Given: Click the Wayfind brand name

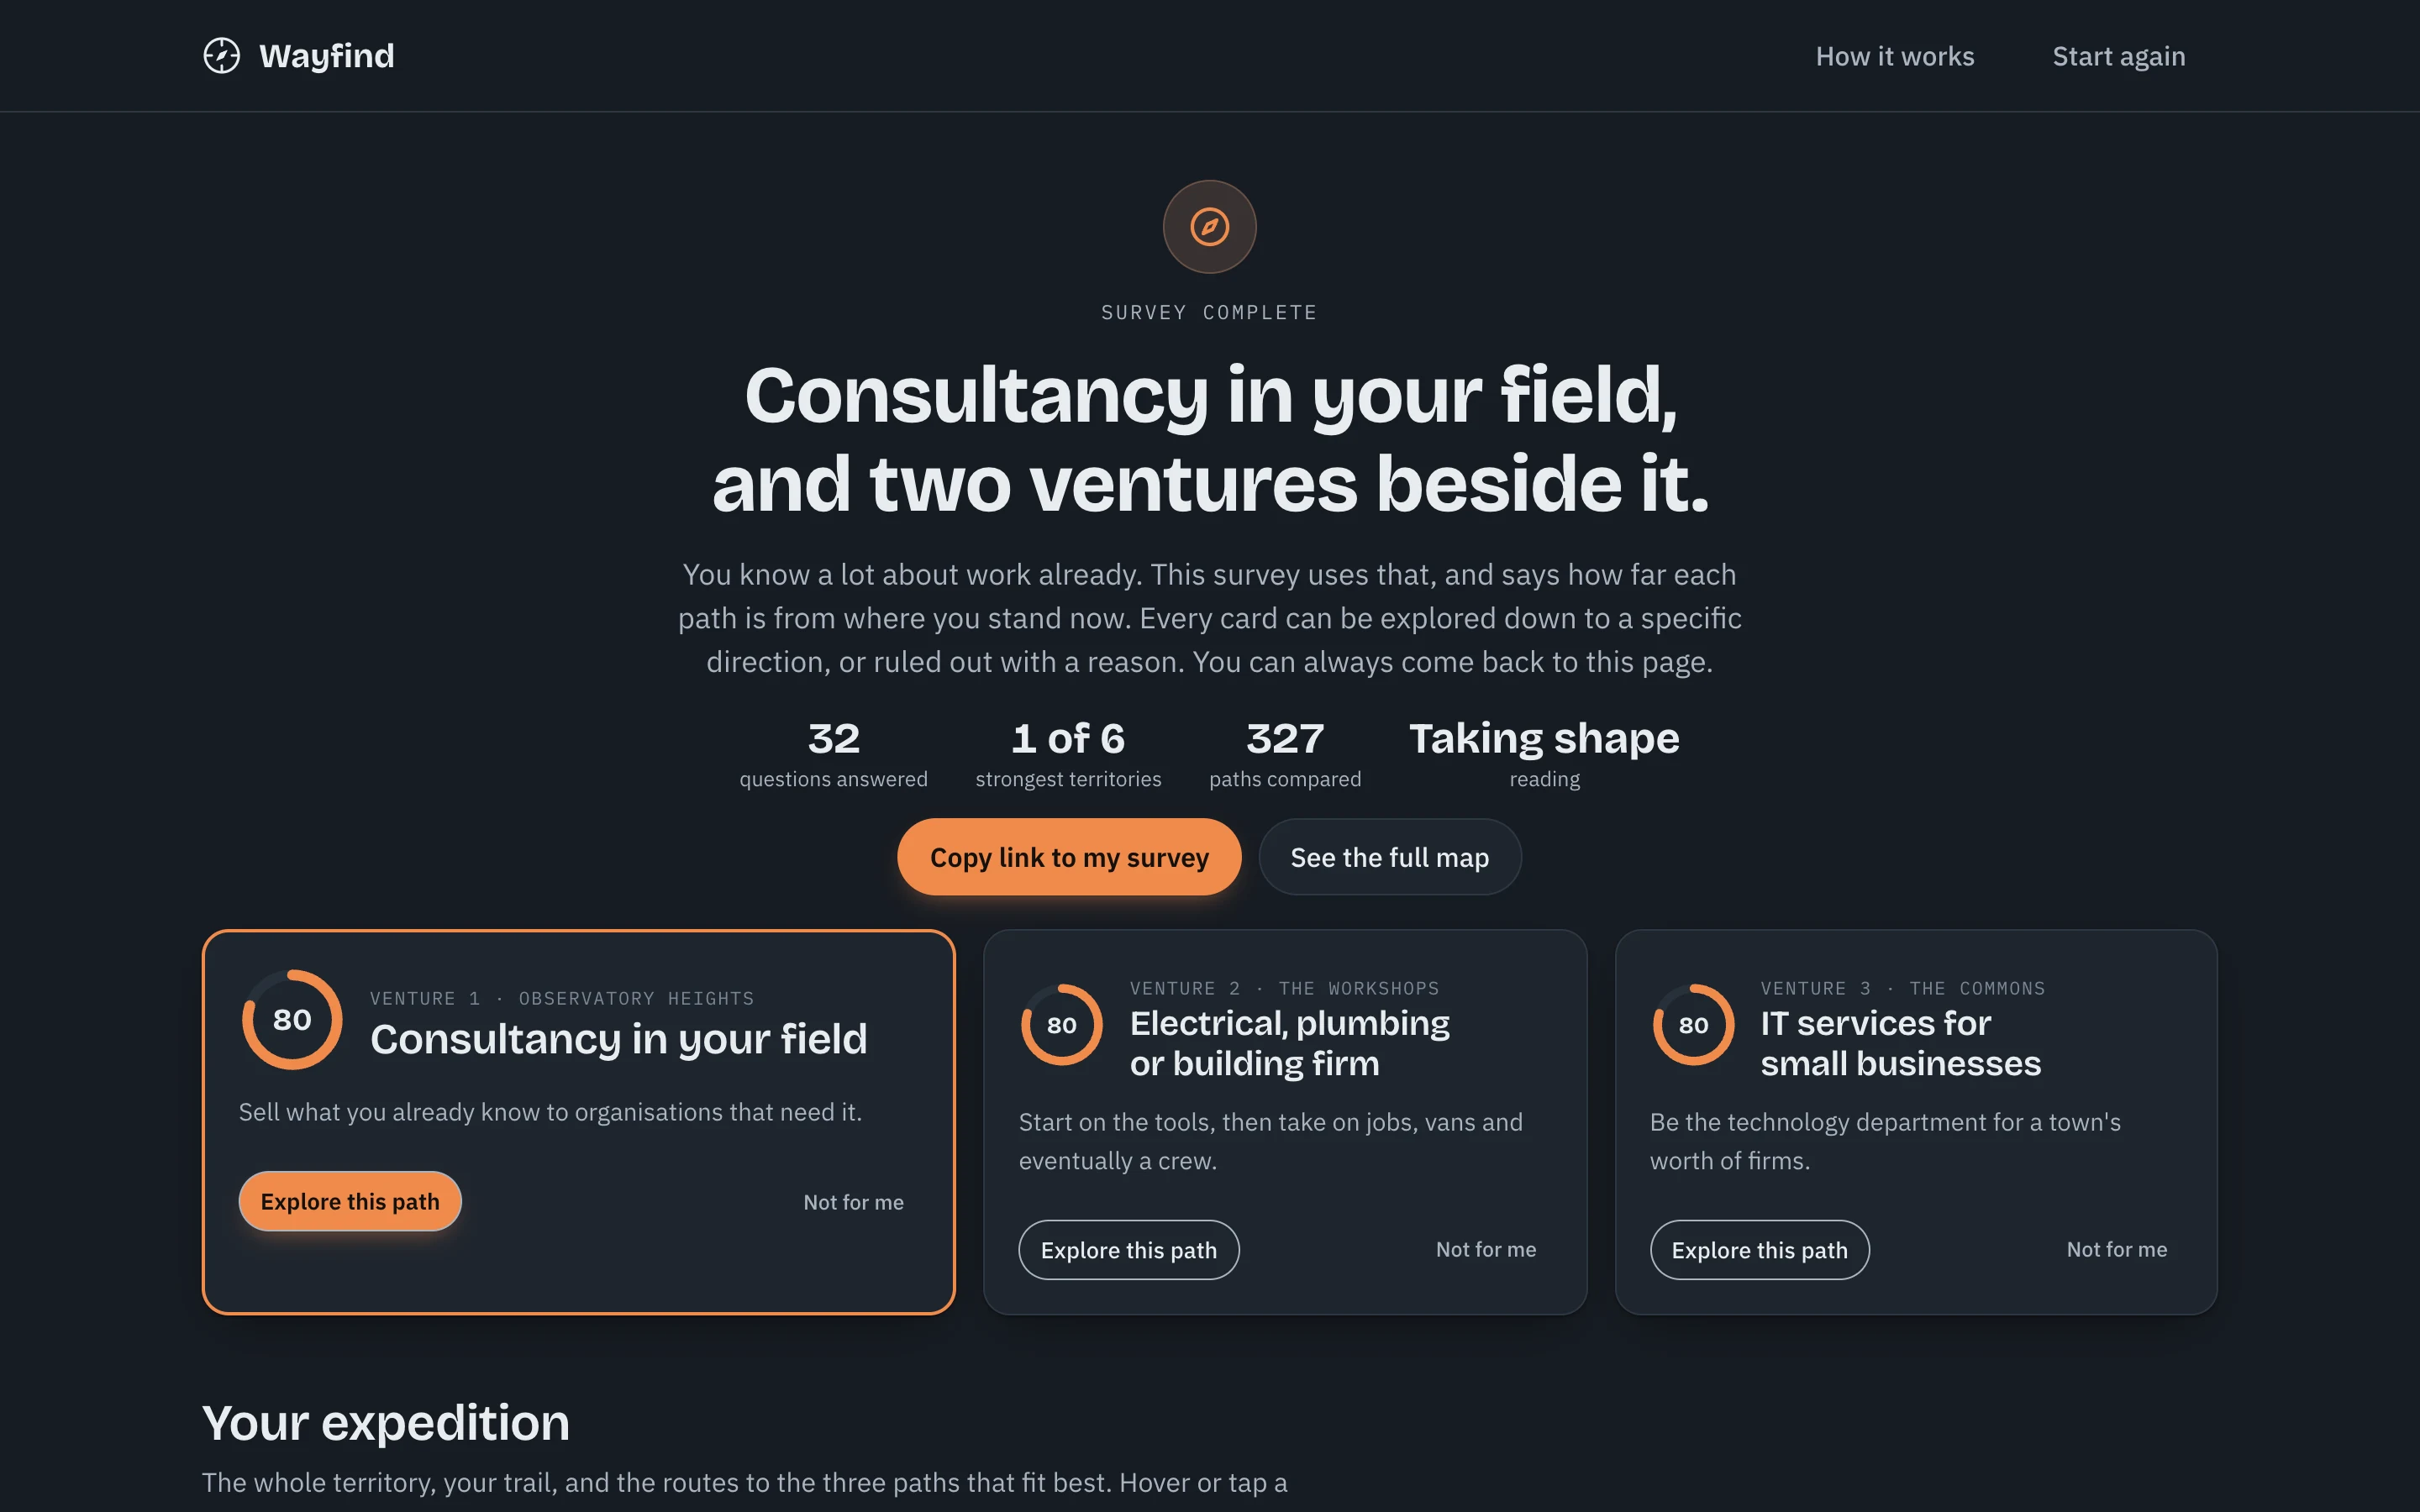Looking at the screenshot, I should (x=327, y=56).
